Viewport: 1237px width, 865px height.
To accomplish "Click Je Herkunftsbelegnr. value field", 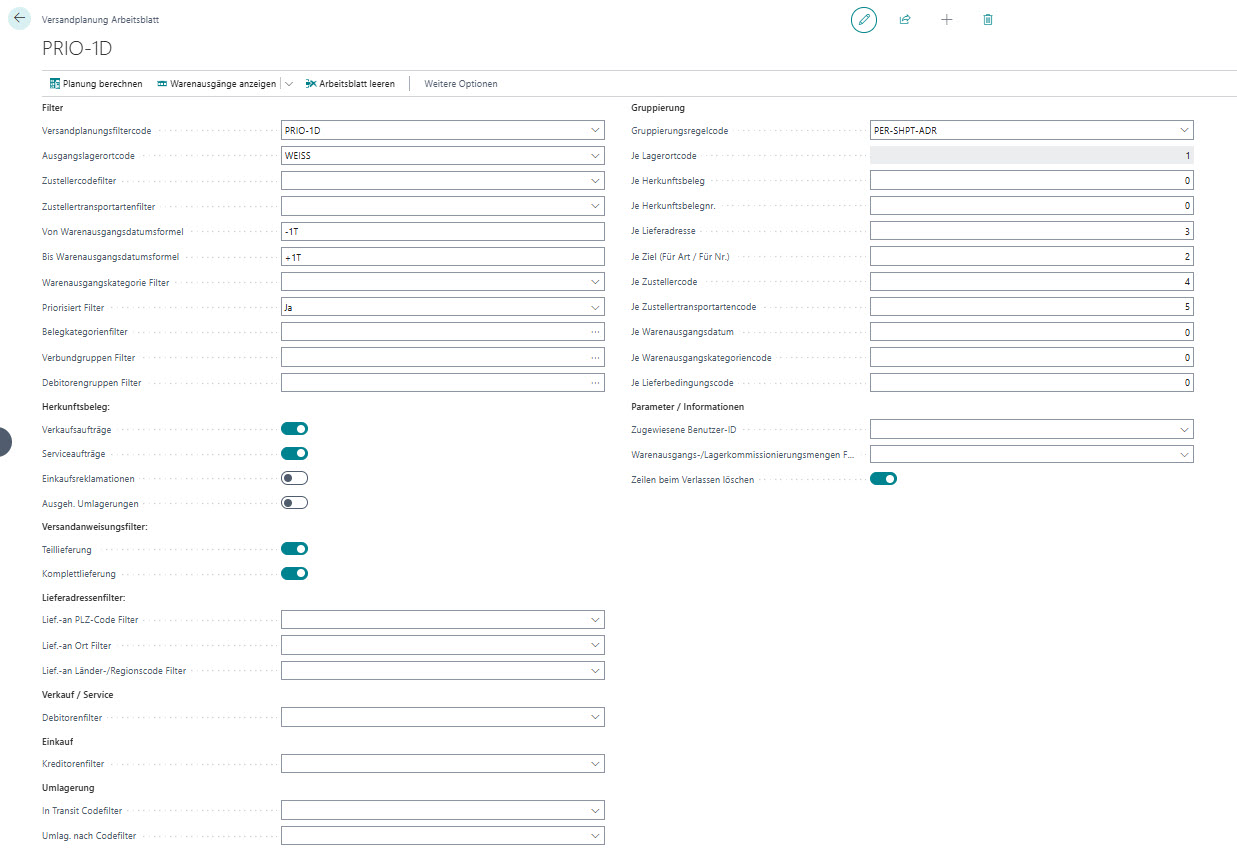I will click(x=1032, y=206).
